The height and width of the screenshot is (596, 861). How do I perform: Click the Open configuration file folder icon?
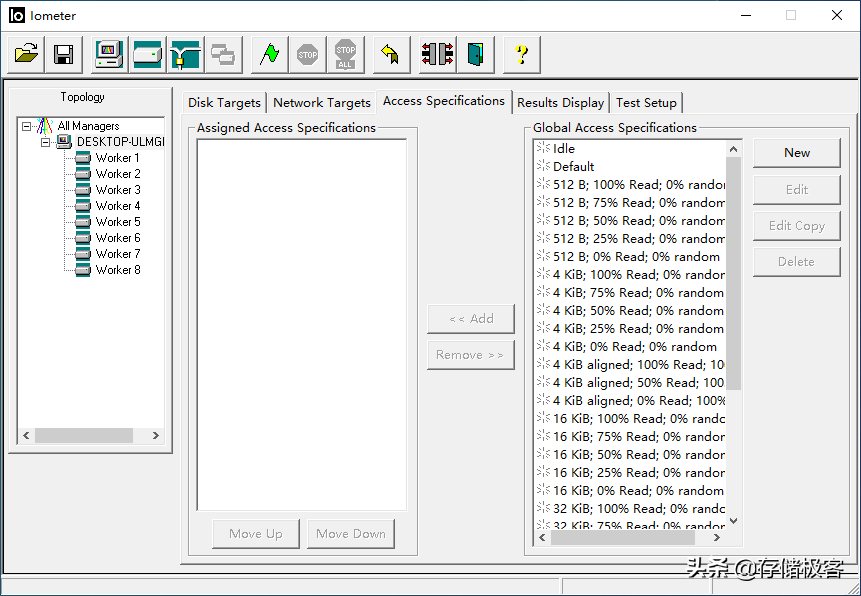pyautogui.click(x=26, y=55)
